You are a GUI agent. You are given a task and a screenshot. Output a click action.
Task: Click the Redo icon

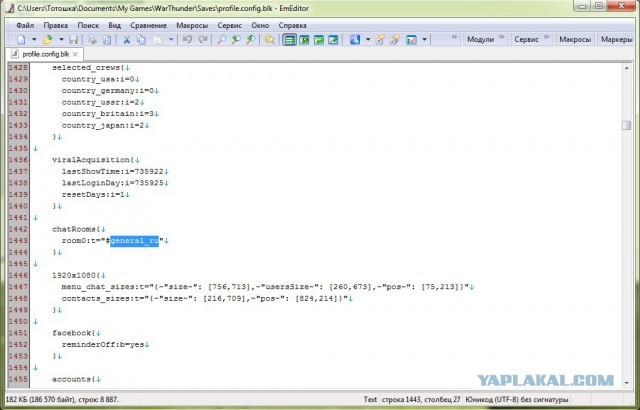coord(202,40)
